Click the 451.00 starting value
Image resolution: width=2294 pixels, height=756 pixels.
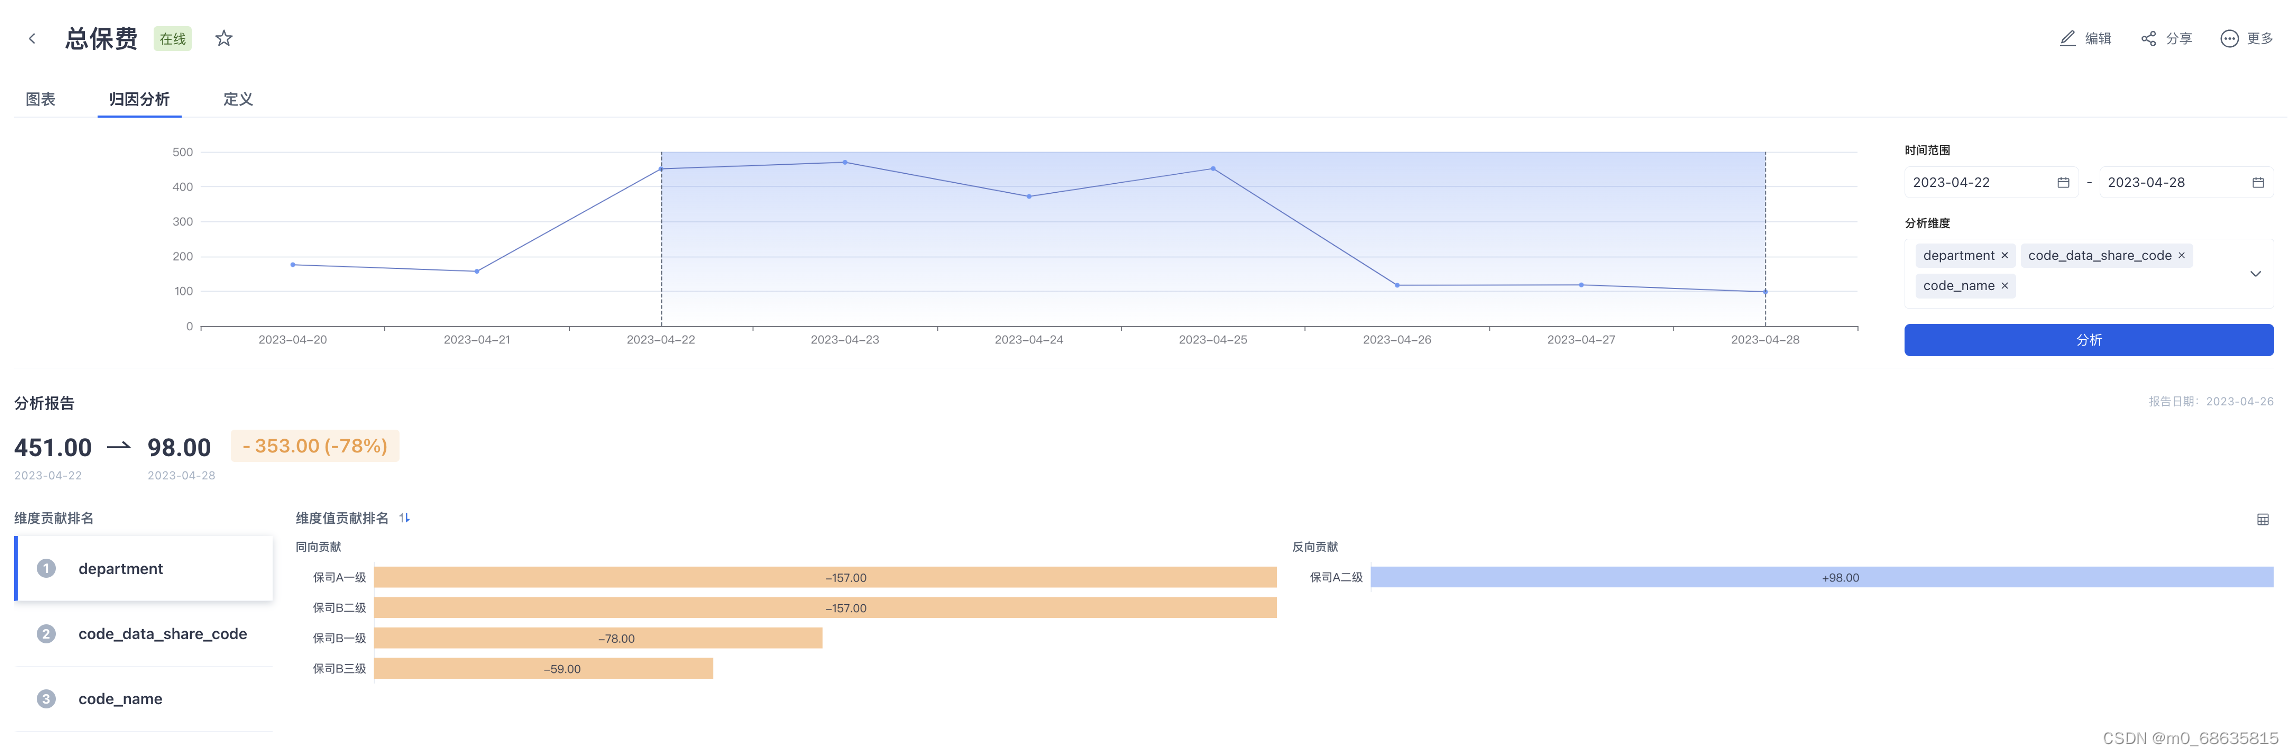click(x=53, y=448)
